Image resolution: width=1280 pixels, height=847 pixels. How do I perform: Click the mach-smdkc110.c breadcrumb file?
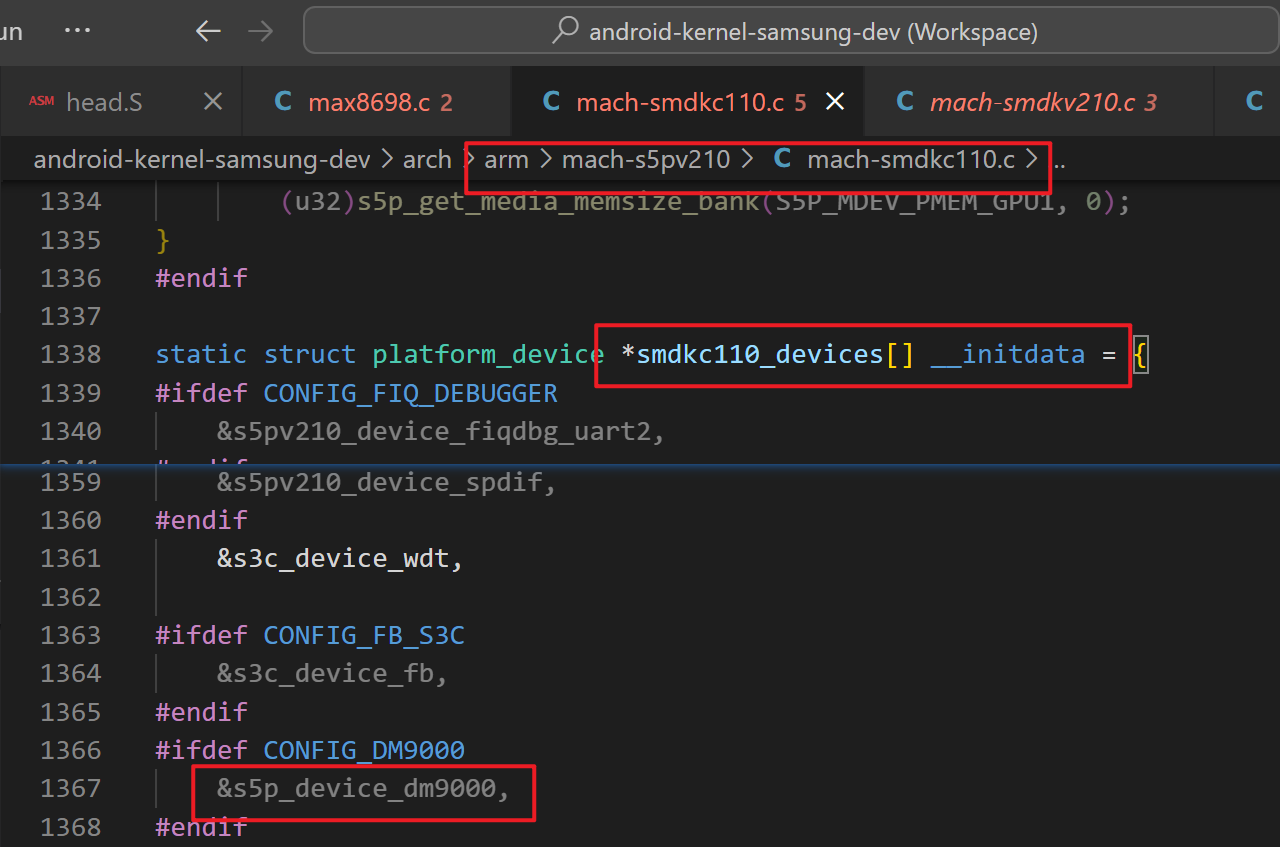coord(911,160)
